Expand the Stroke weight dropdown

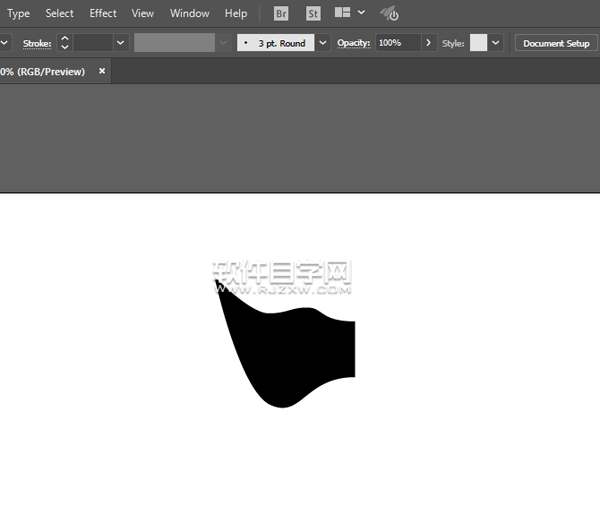point(120,43)
